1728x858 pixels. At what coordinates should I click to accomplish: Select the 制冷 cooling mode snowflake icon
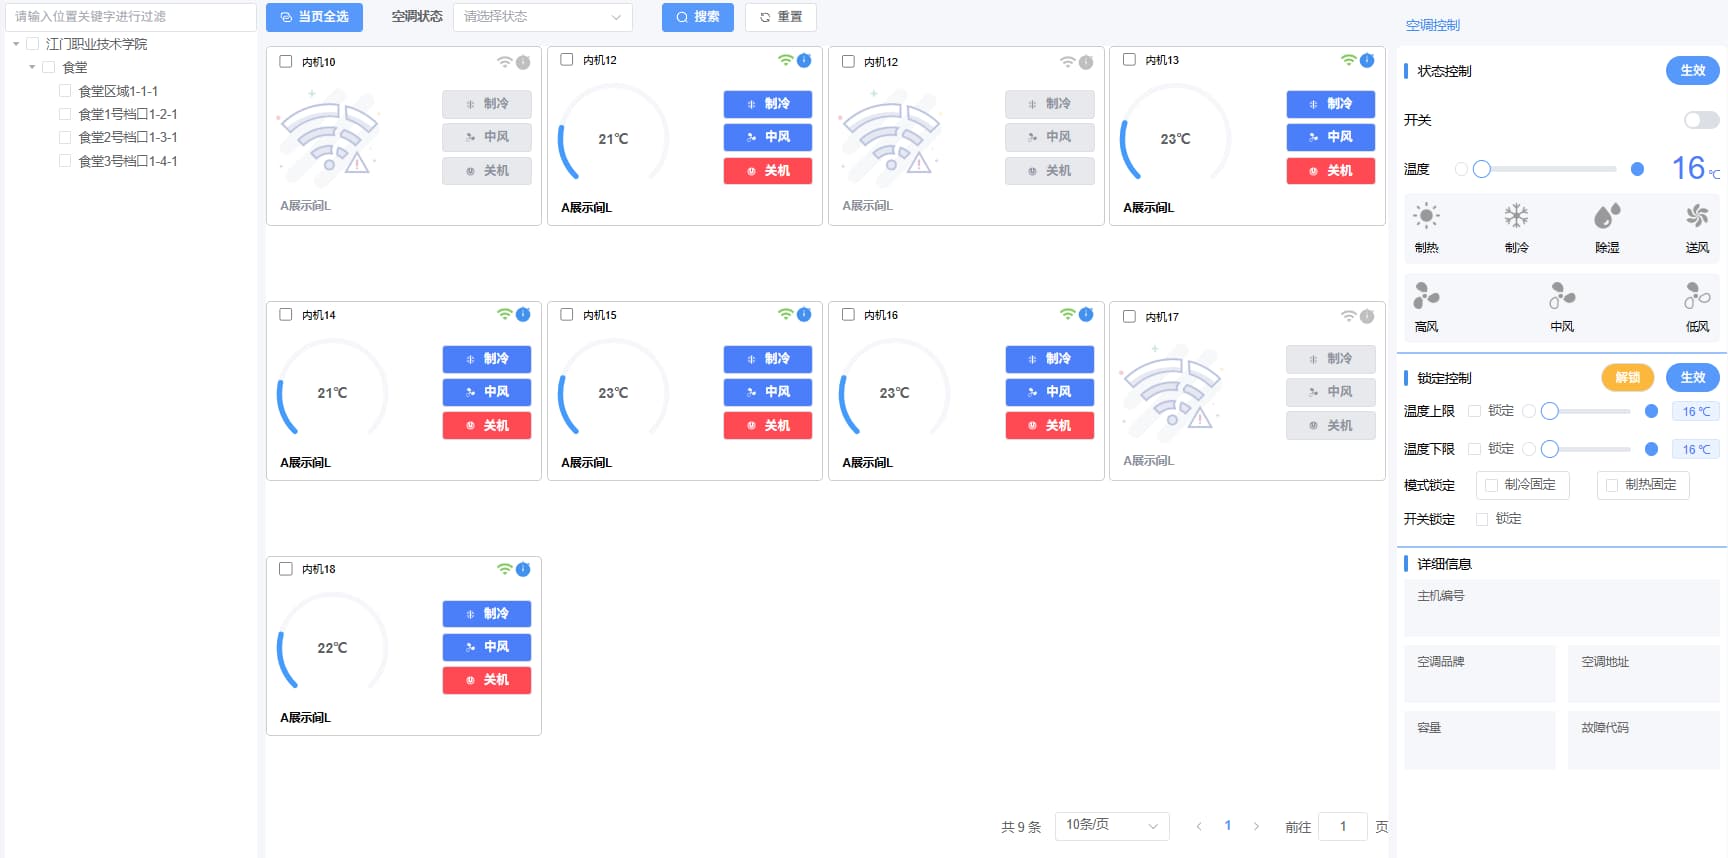coord(1516,216)
